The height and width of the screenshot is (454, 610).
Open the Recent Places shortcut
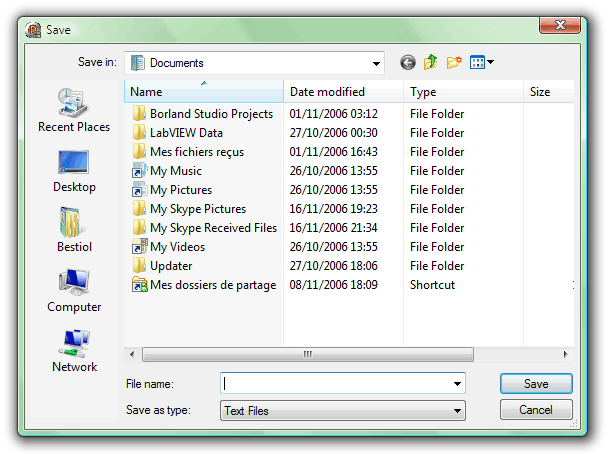click(74, 110)
